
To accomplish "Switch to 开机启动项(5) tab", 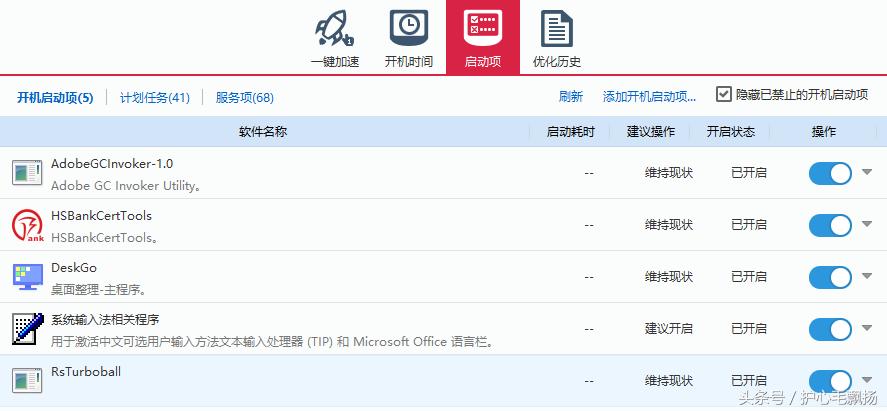I will [55, 97].
